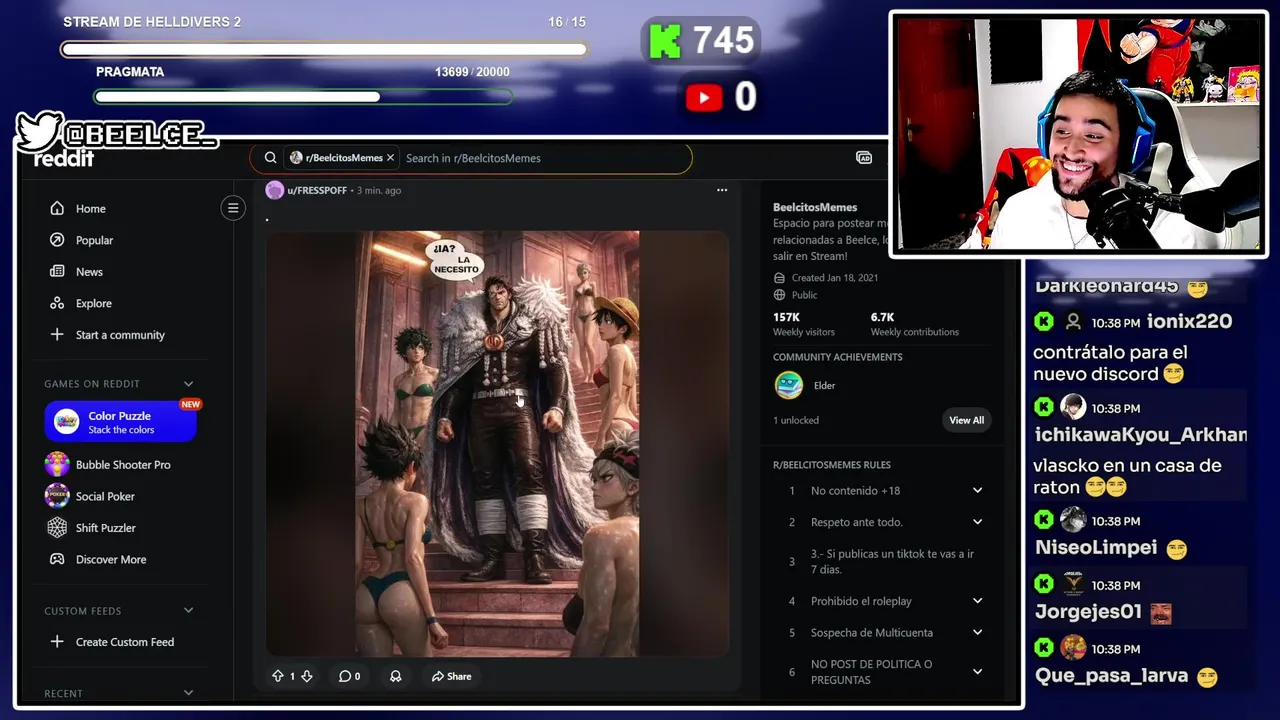This screenshot has width=1280, height=720.
Task: Open Shift Puzzler game icon
Action: [57, 528]
